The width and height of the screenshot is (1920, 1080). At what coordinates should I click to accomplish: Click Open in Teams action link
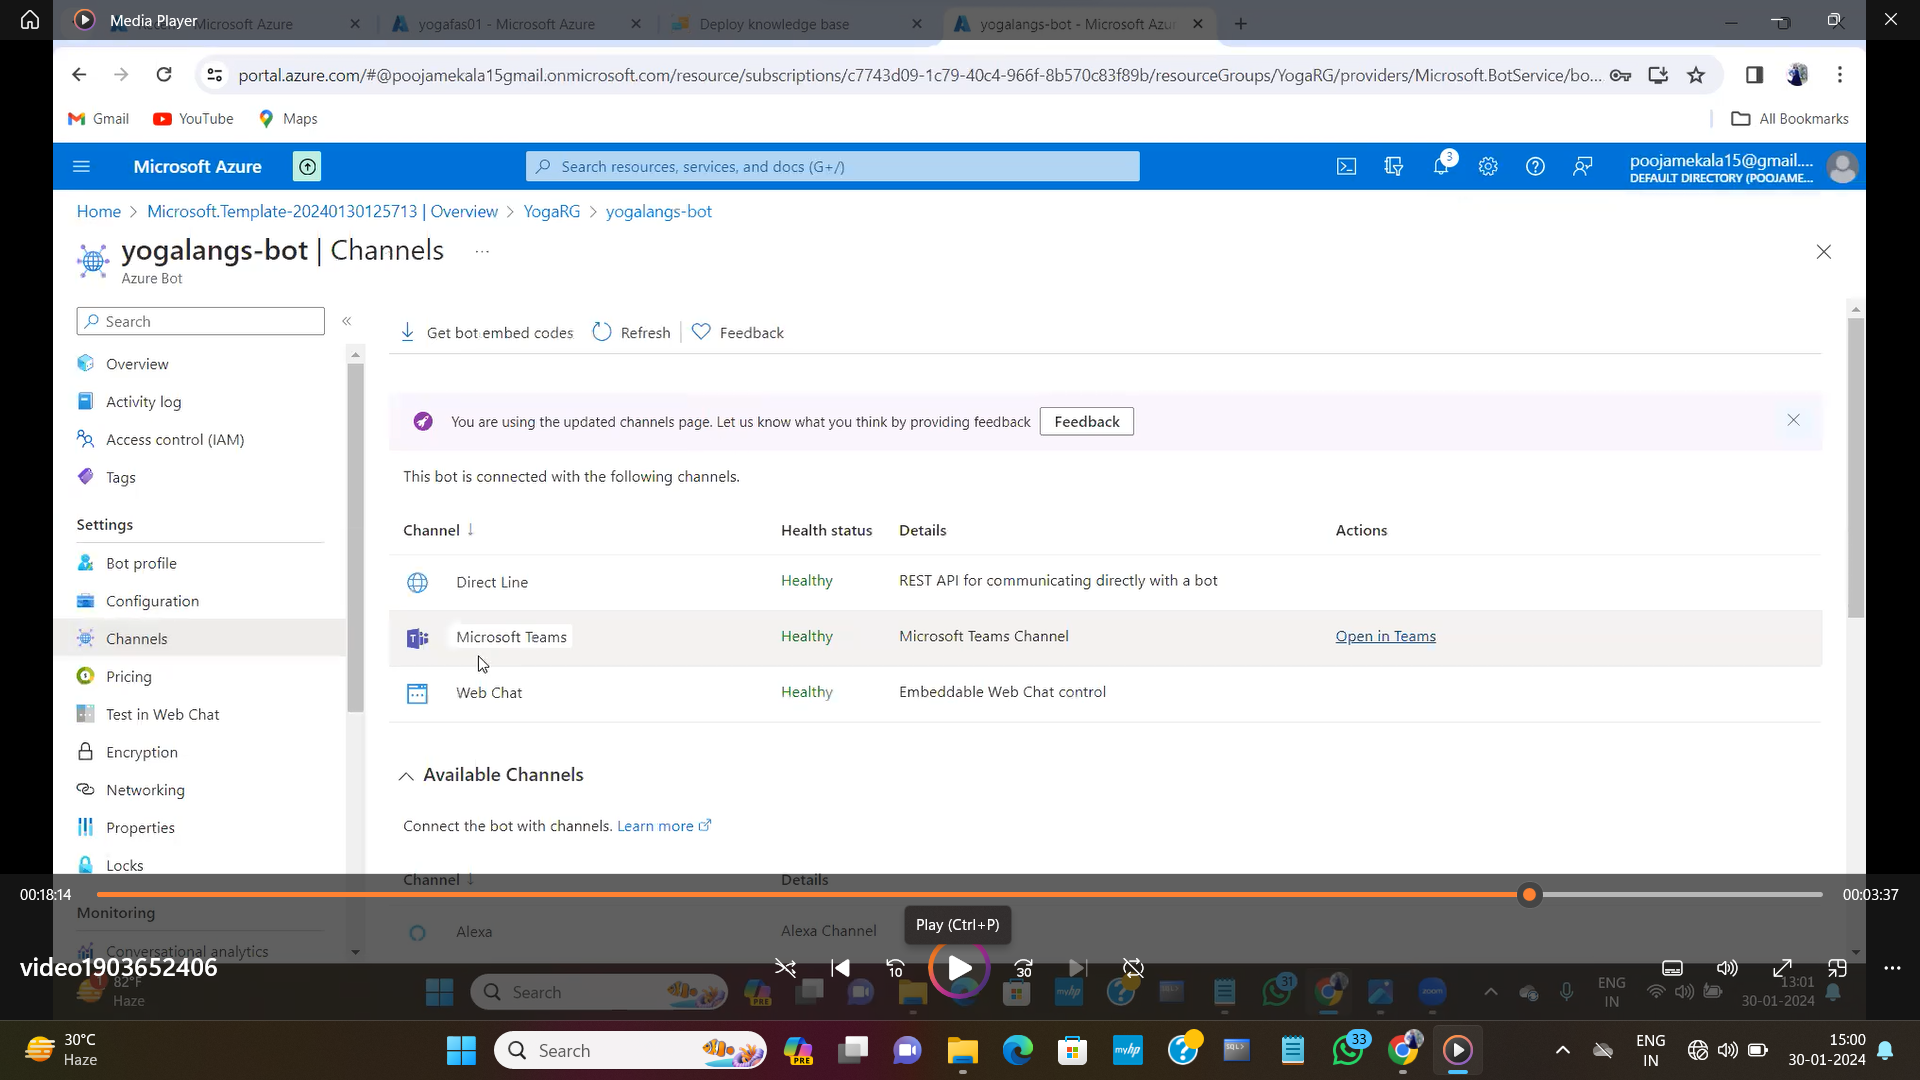click(1387, 636)
